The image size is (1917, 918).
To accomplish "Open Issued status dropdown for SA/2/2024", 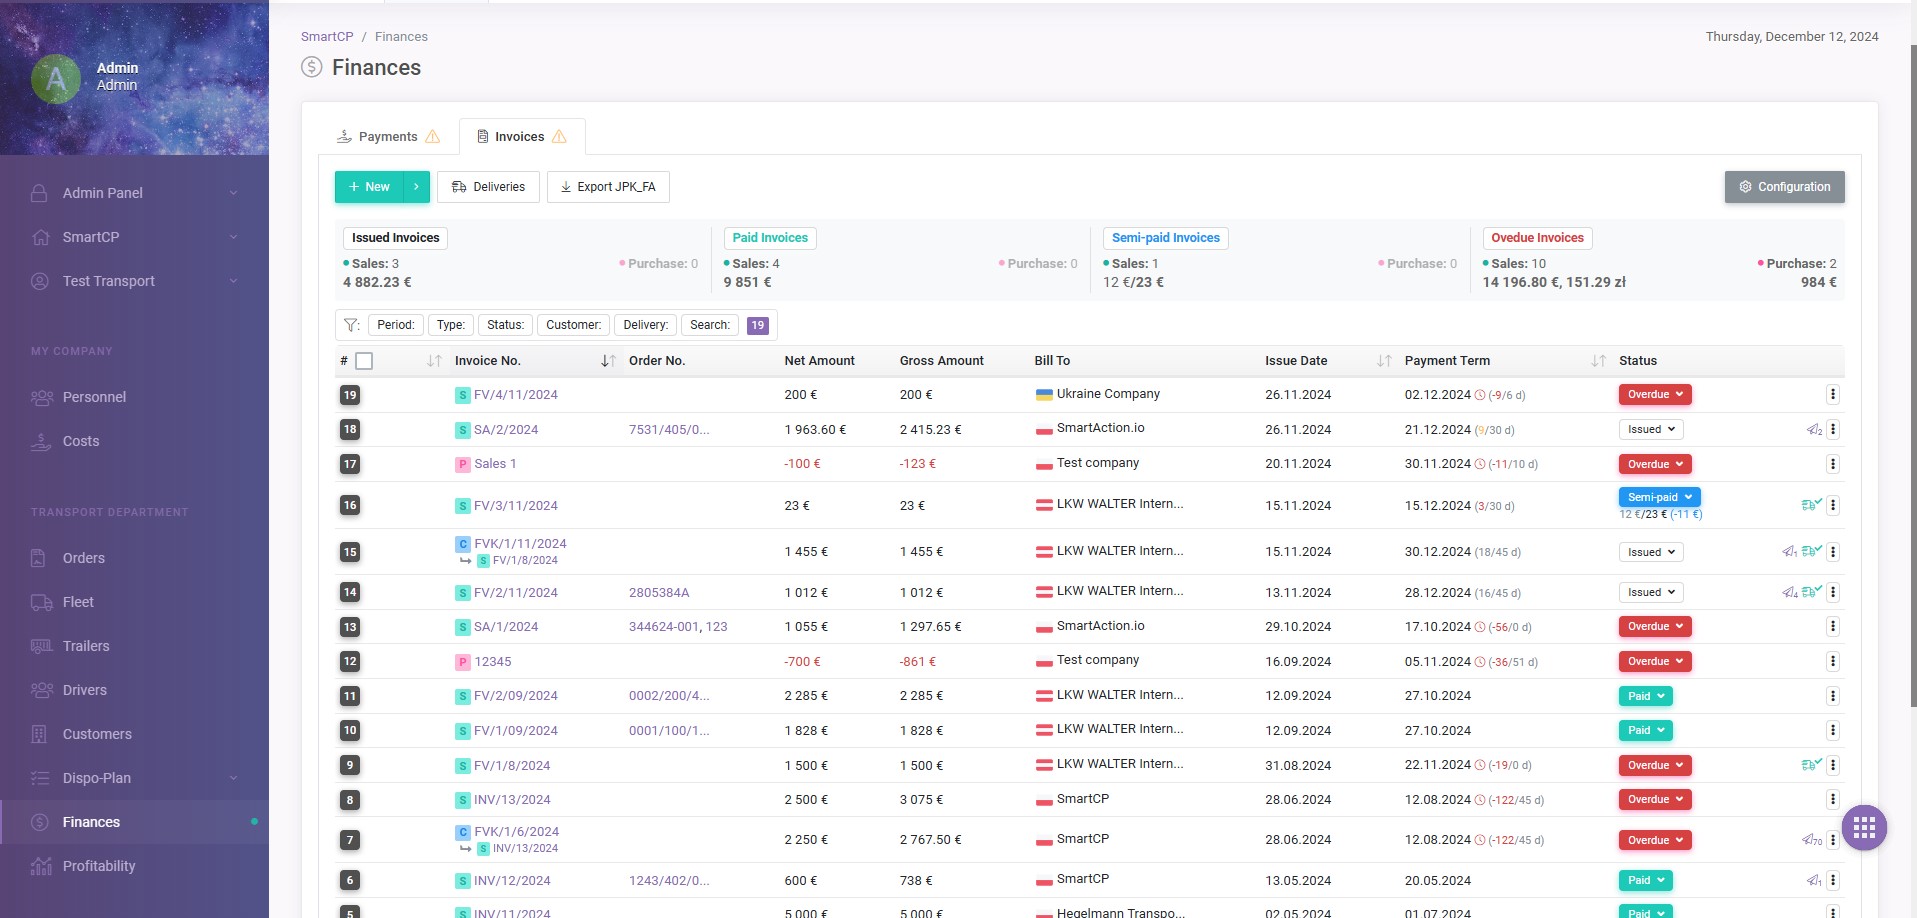I will [x=1651, y=429].
